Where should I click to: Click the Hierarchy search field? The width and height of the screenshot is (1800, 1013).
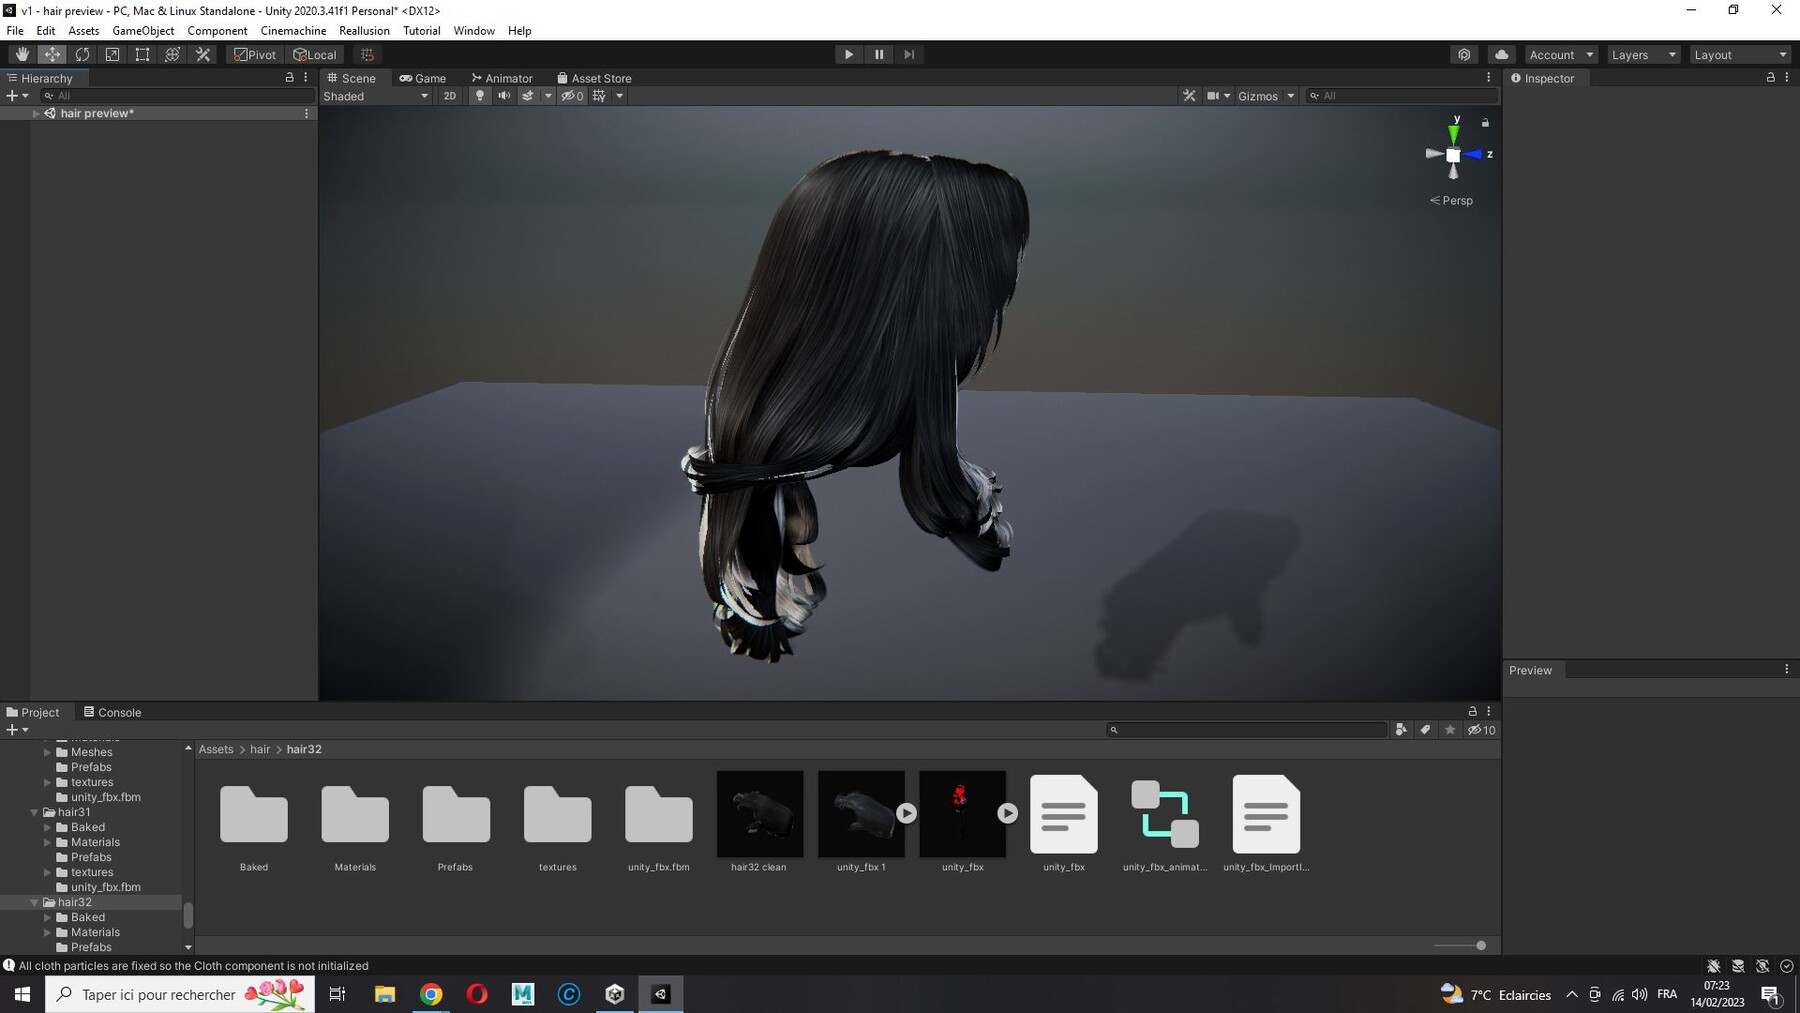177,96
